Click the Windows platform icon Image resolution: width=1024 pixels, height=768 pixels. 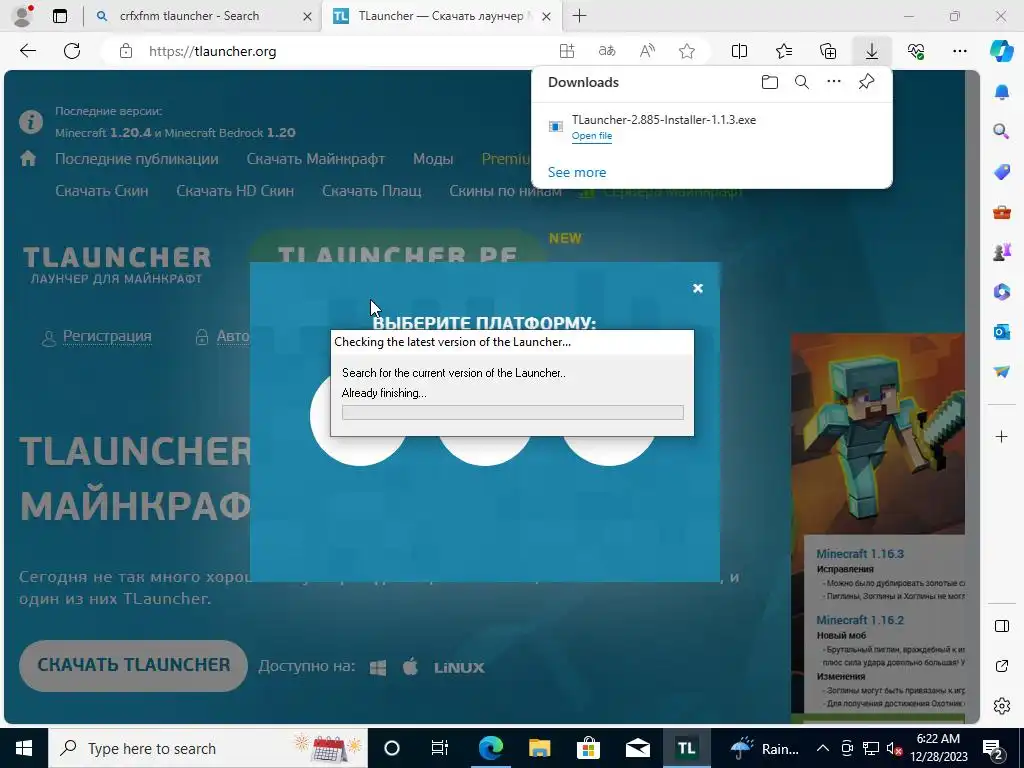pyautogui.click(x=377, y=667)
